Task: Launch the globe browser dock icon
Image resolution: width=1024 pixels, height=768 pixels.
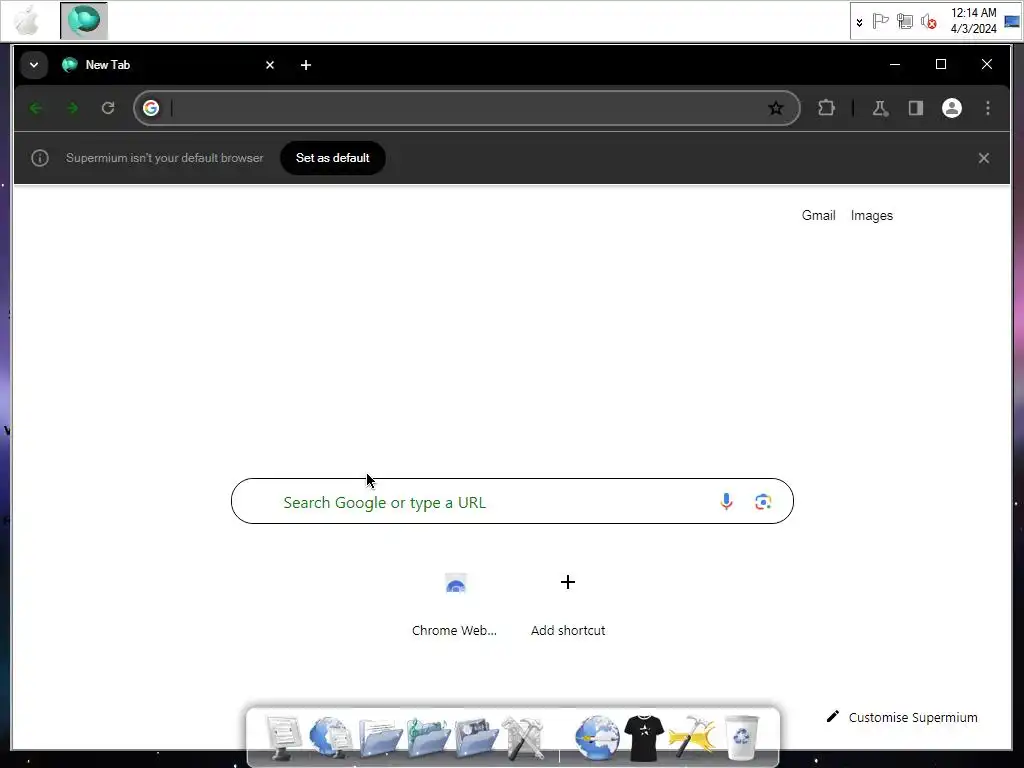Action: 597,738
